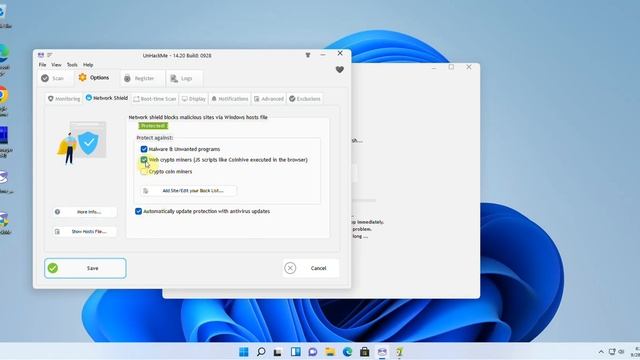This screenshot has height=360, width=640.
Task: Click the trophy icon in UnHackMe title bar
Action: (x=308, y=55)
